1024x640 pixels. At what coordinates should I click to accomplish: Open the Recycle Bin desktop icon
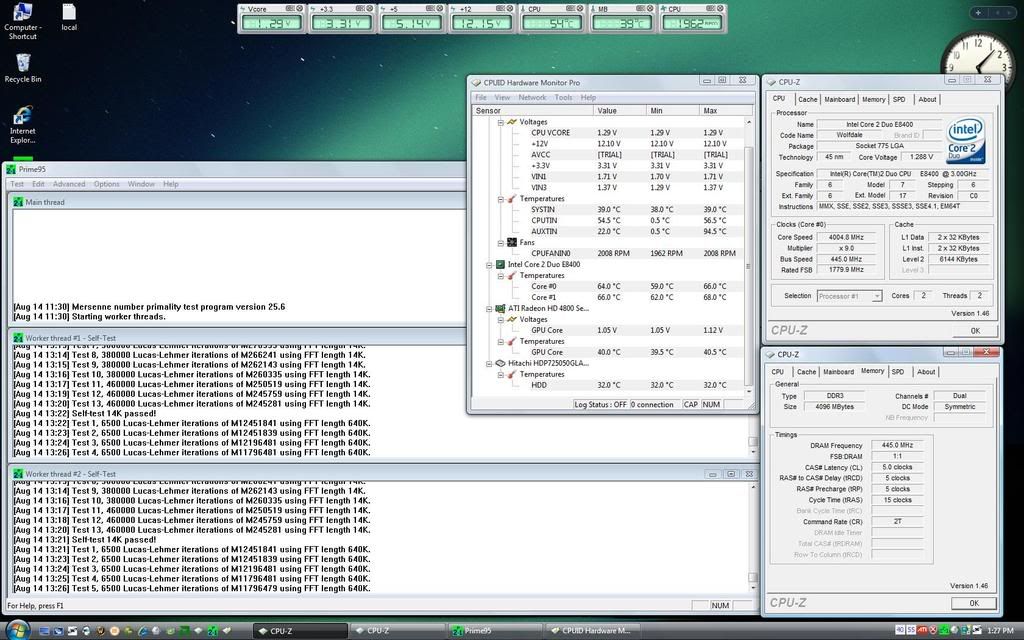click(x=23, y=68)
